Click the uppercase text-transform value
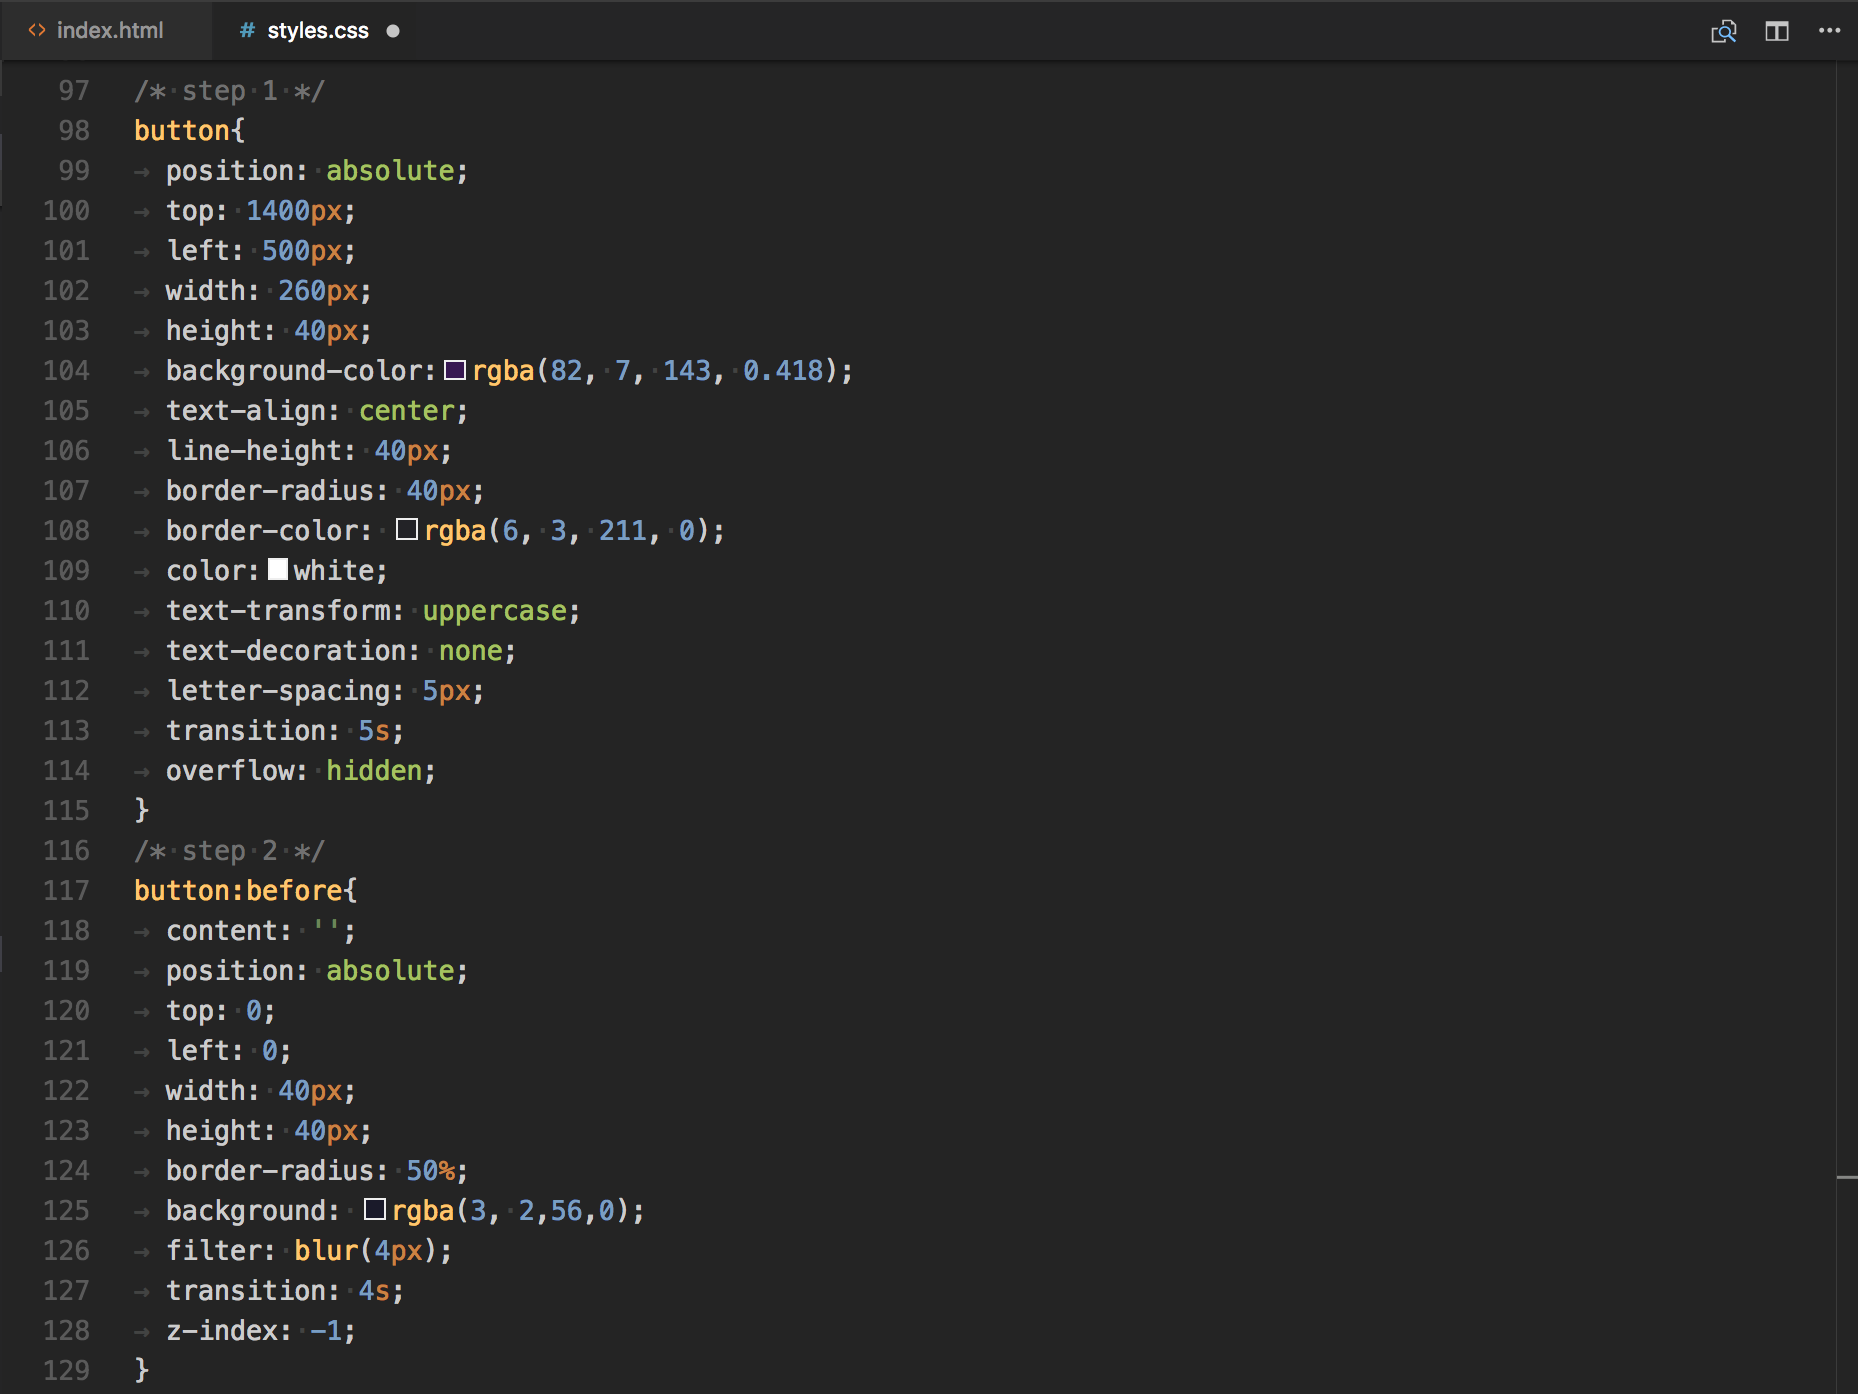This screenshot has height=1394, width=1858. click(494, 611)
